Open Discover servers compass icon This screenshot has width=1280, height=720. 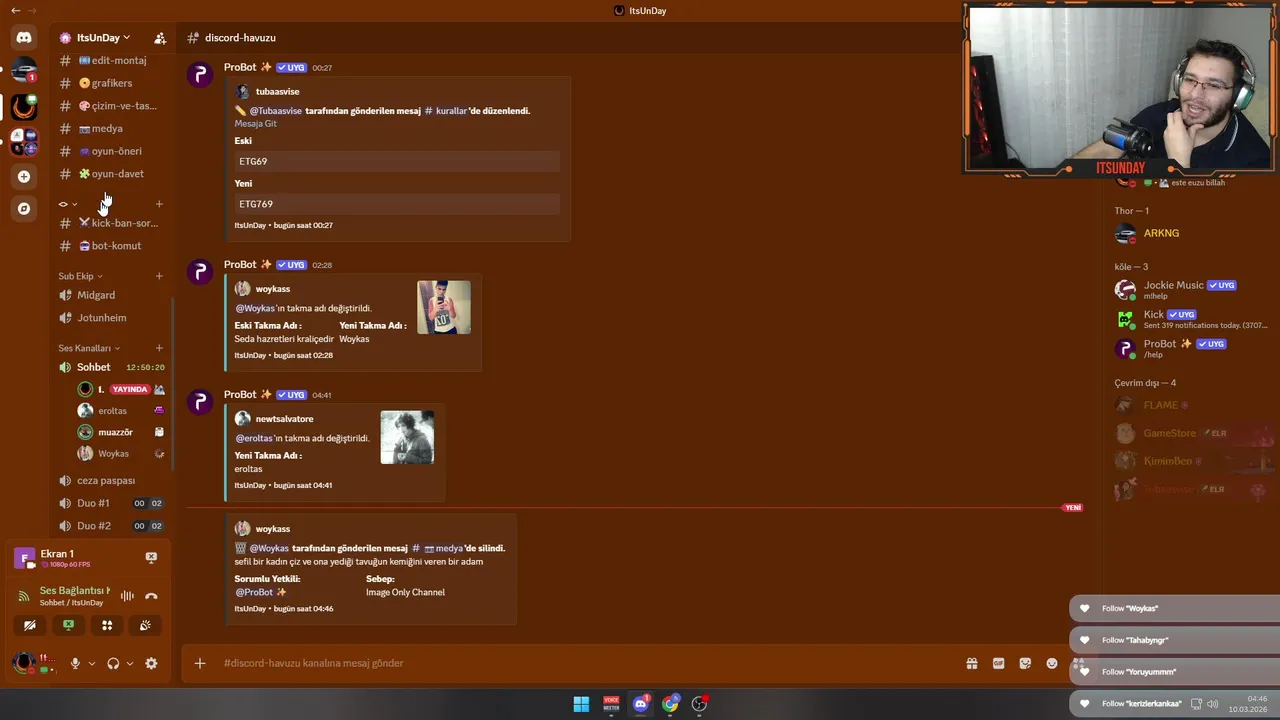pyautogui.click(x=24, y=208)
